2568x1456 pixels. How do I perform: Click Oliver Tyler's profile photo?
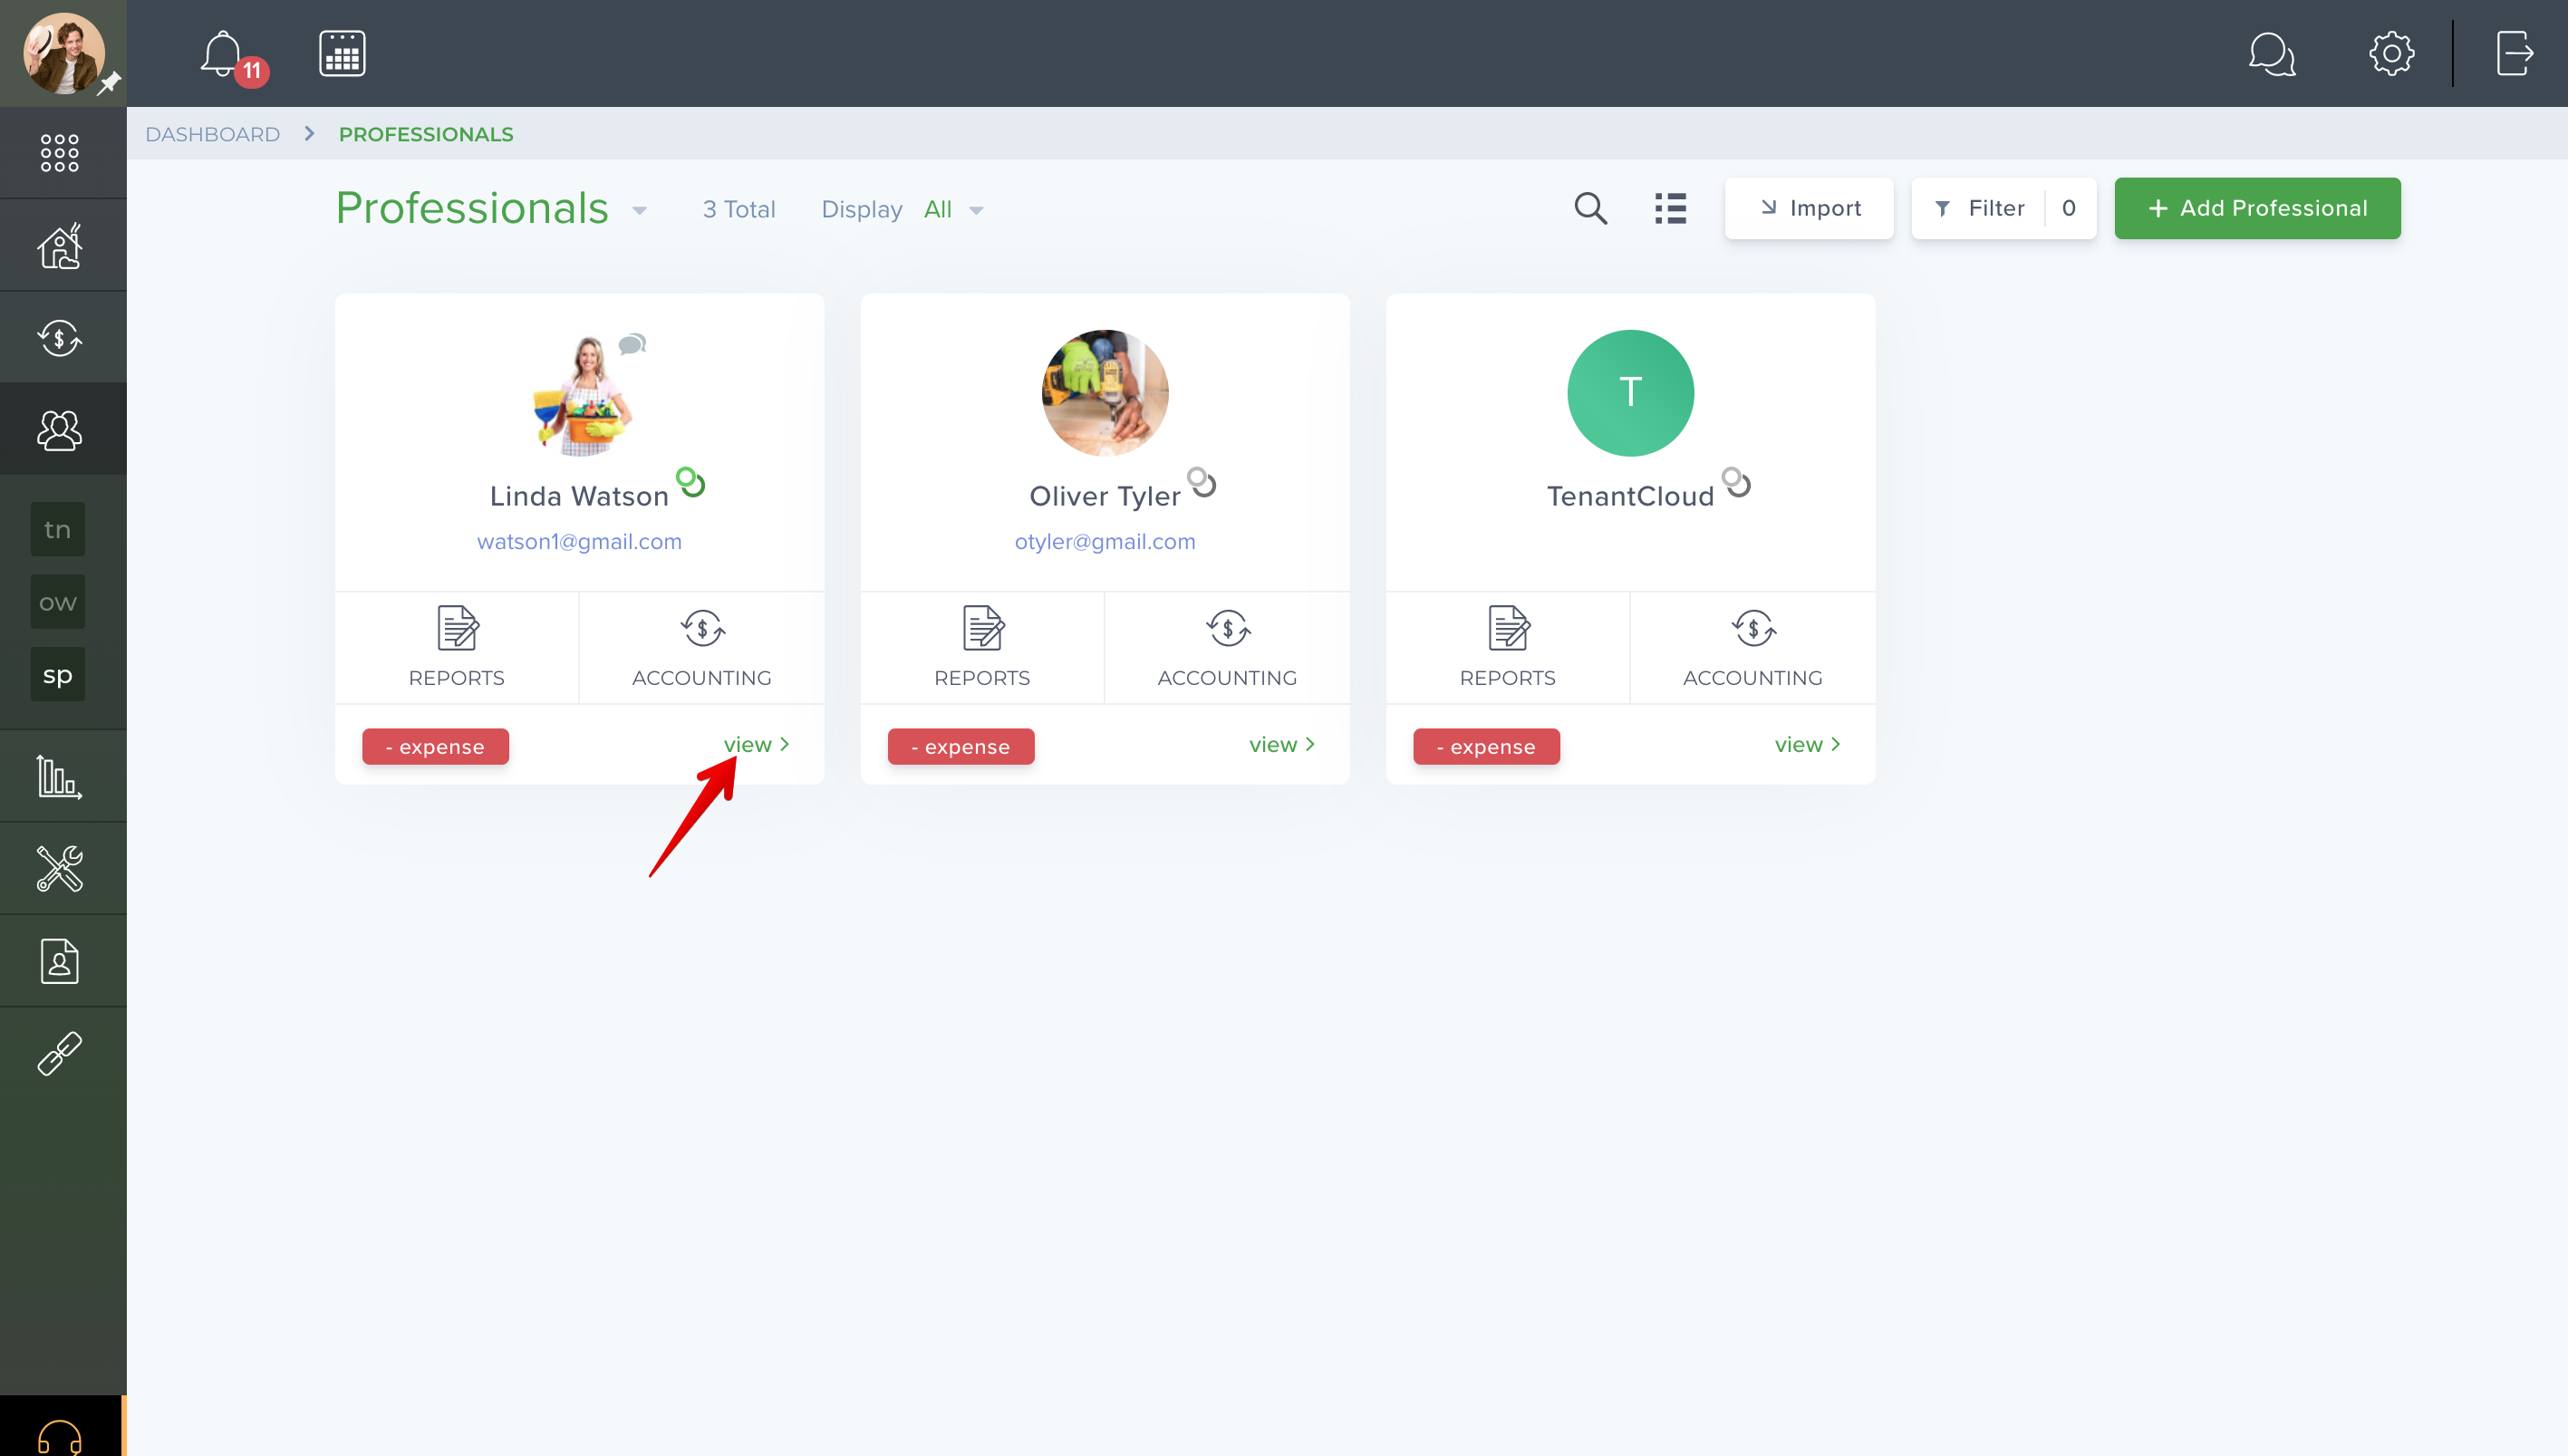pyautogui.click(x=1105, y=393)
